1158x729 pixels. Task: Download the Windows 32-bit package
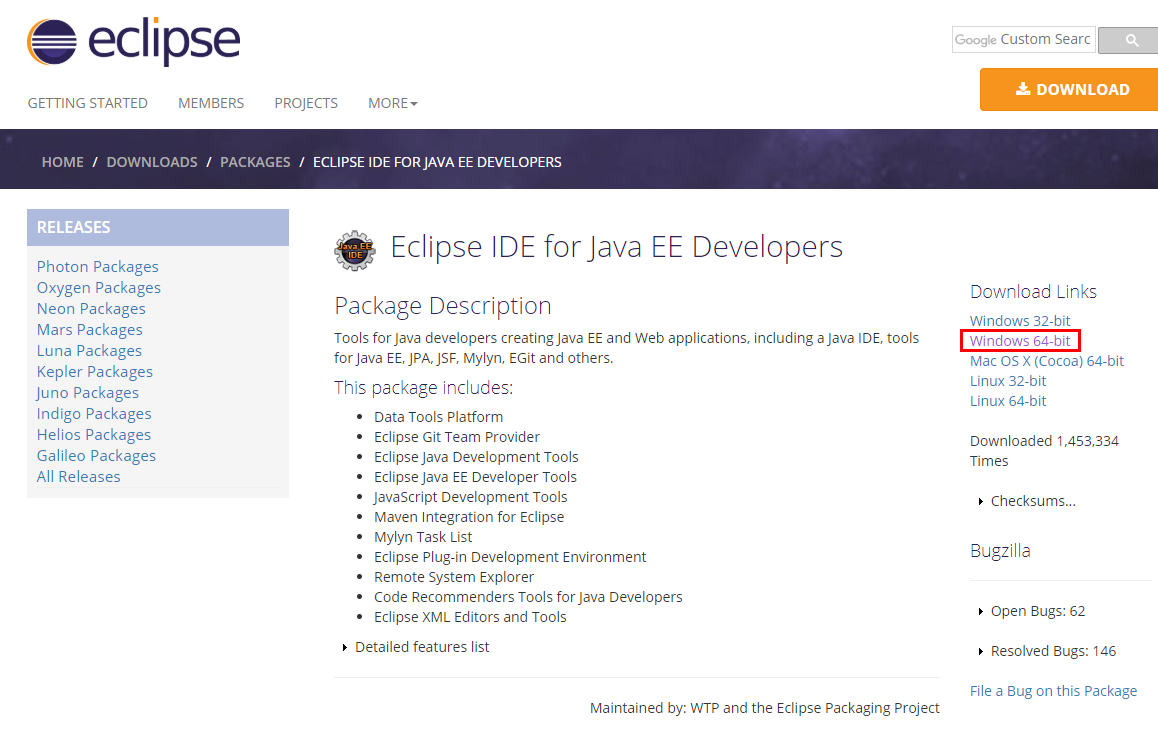(x=1020, y=321)
